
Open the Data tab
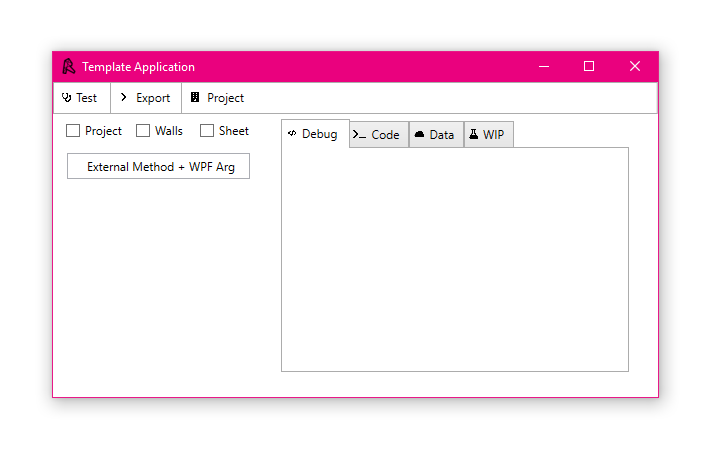pyautogui.click(x=436, y=135)
